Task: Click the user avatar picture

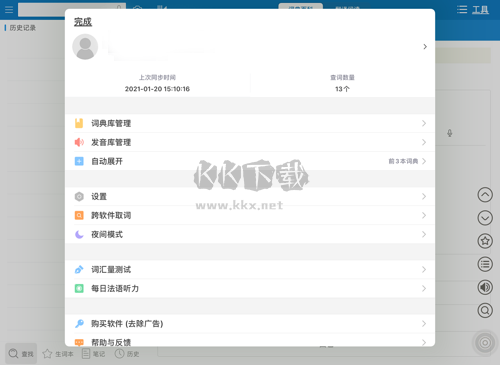Action: 85,47
